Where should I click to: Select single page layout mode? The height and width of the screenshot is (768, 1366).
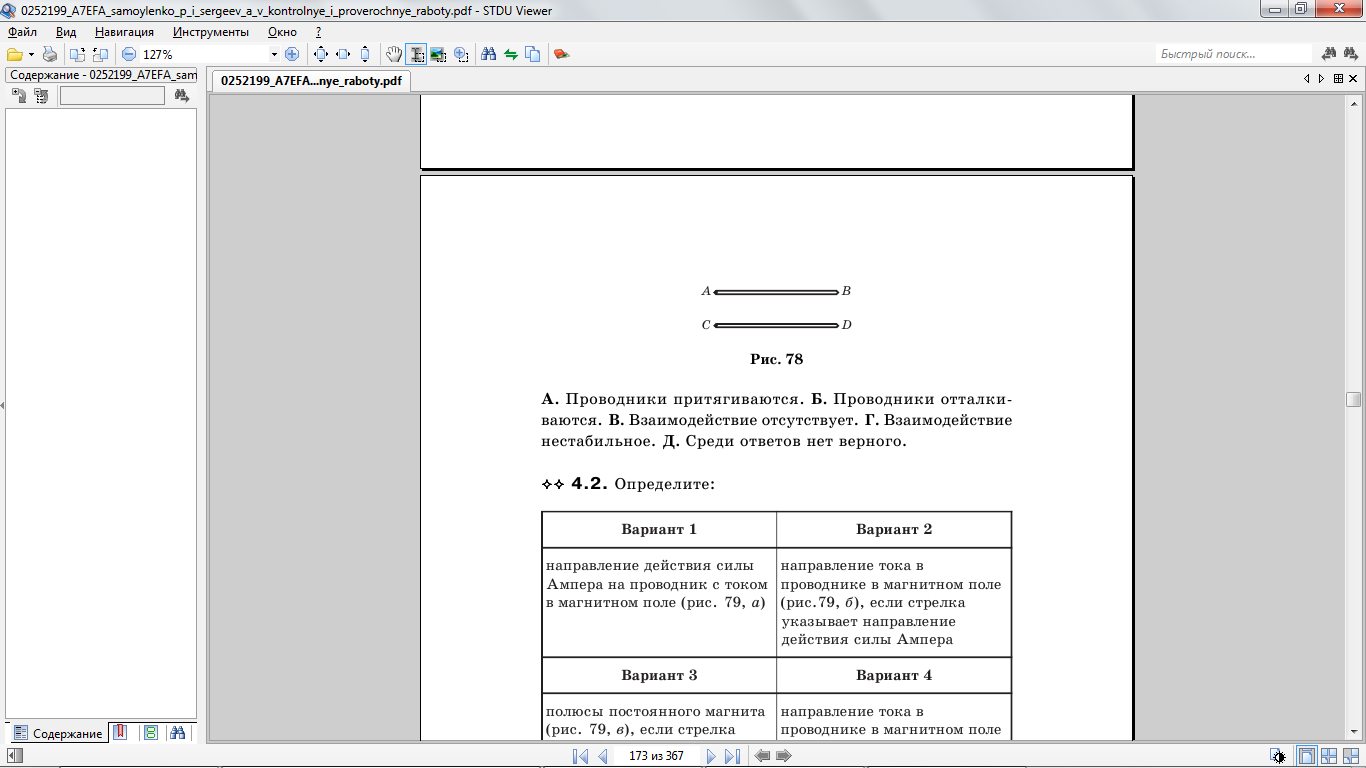pyautogui.click(x=1307, y=756)
